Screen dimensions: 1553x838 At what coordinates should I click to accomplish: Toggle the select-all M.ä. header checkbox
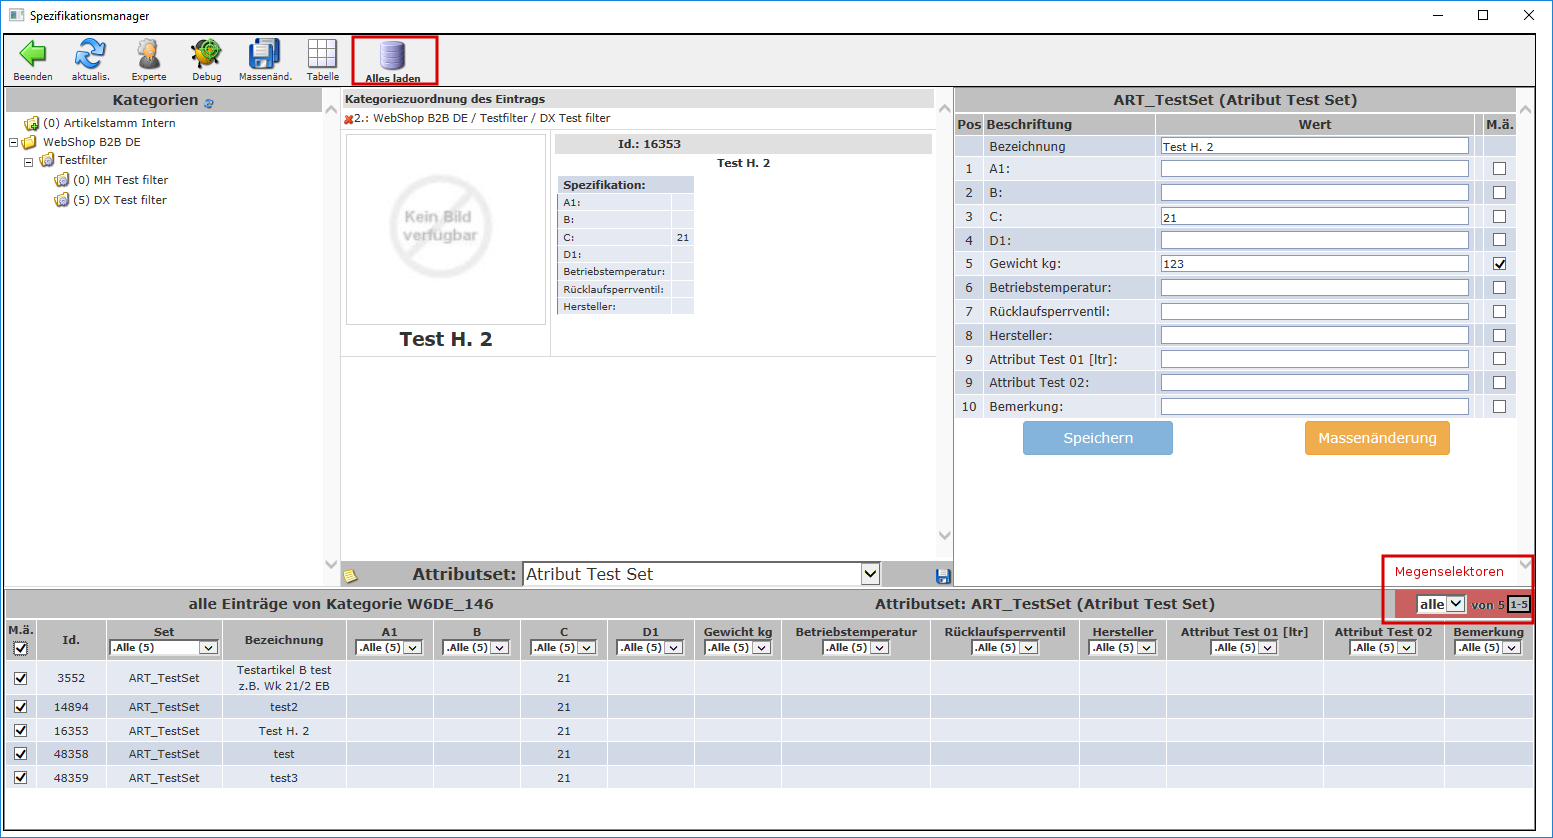[x=21, y=648]
